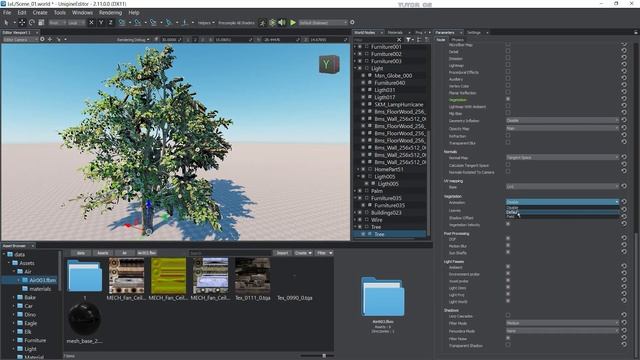Click the orientation cube labeled Y
The height and width of the screenshot is (360, 640).
click(x=329, y=64)
